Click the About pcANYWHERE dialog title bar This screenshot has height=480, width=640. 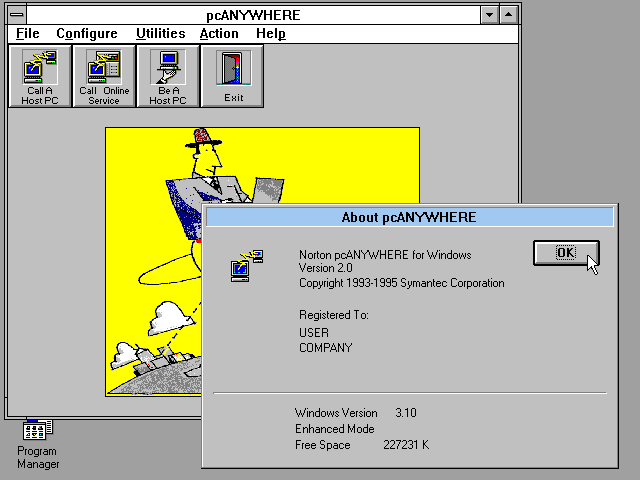point(409,217)
